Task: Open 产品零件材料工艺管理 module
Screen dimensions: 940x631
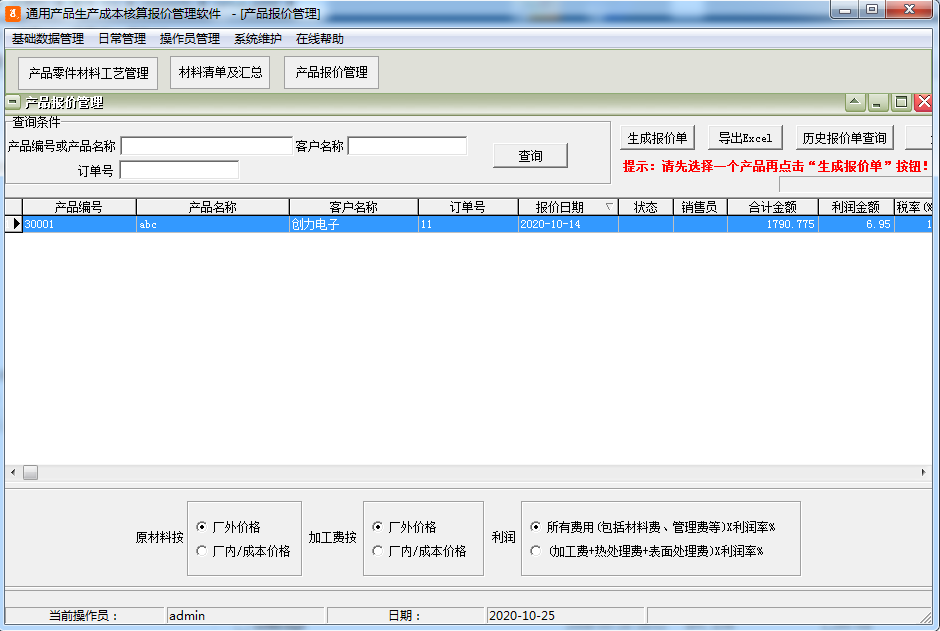Action: coord(88,73)
